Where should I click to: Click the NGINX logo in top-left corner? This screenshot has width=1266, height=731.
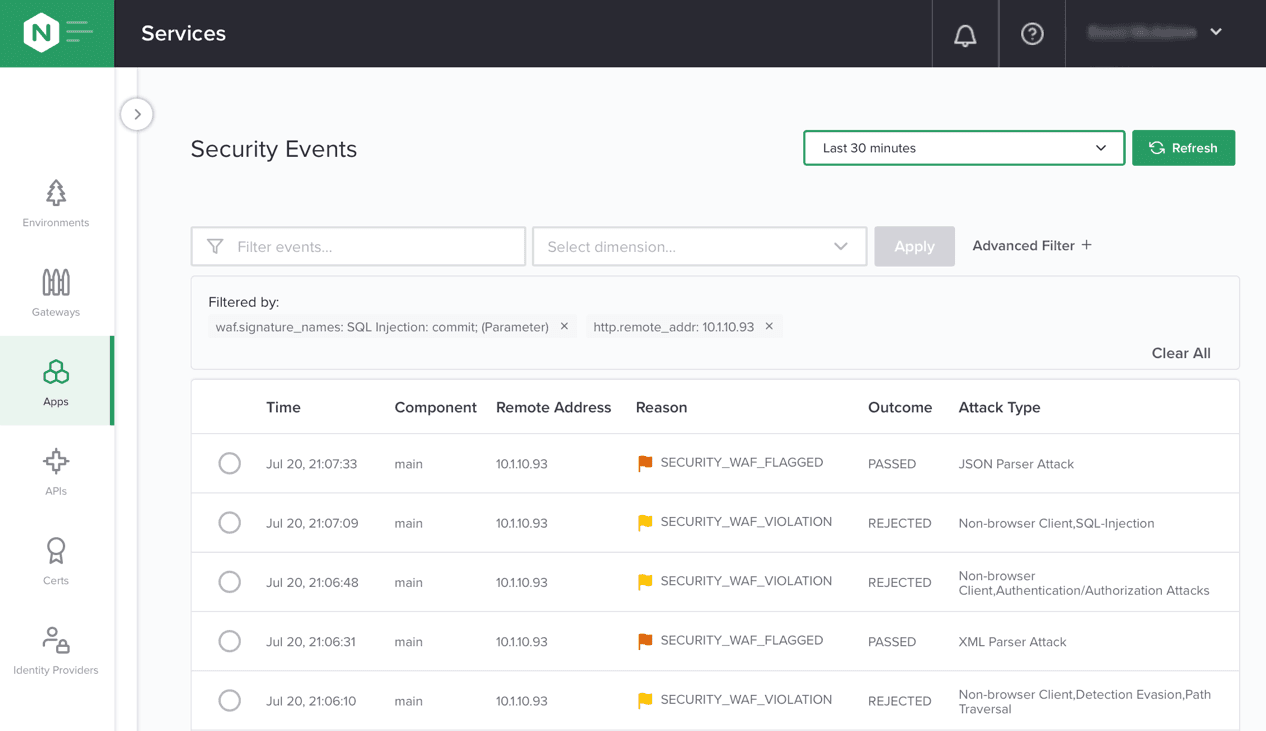41,33
